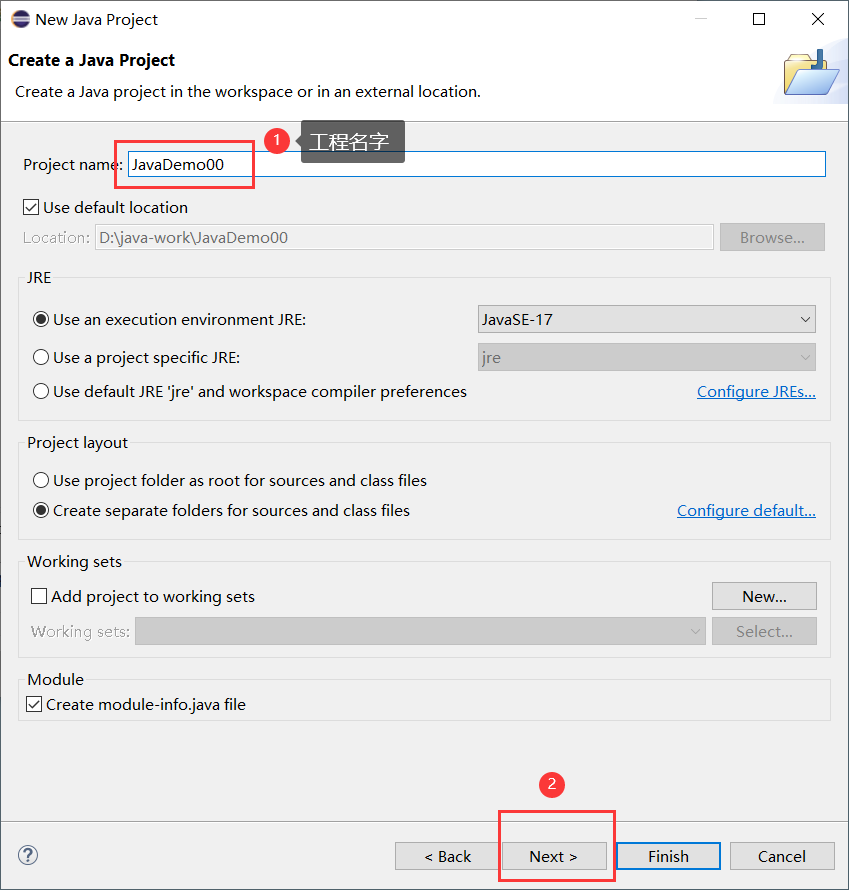Viewport: 849px width, 890px height.
Task: Click the Browse... button
Action: [772, 237]
